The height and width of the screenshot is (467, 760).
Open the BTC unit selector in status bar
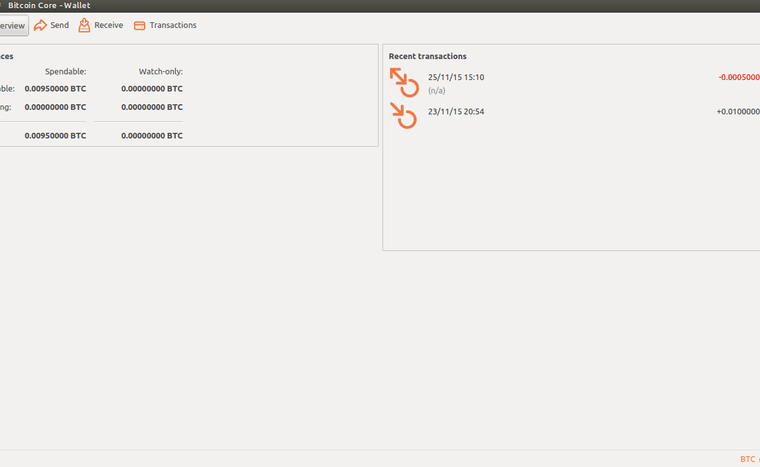tap(748, 459)
